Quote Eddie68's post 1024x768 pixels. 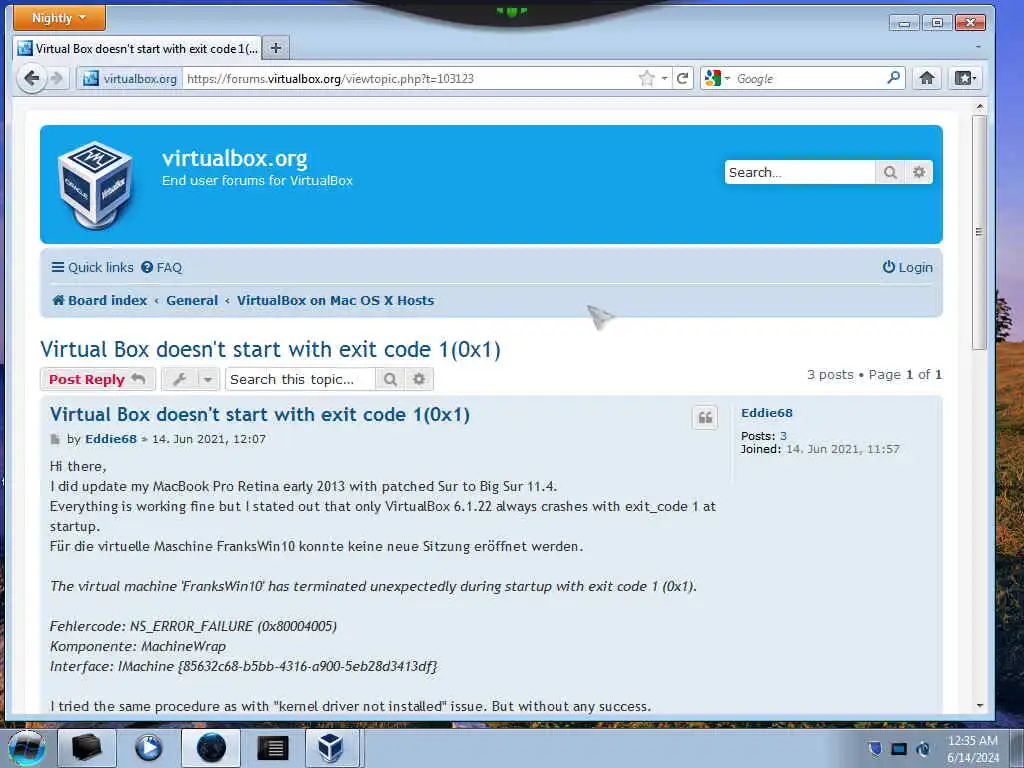click(x=705, y=417)
